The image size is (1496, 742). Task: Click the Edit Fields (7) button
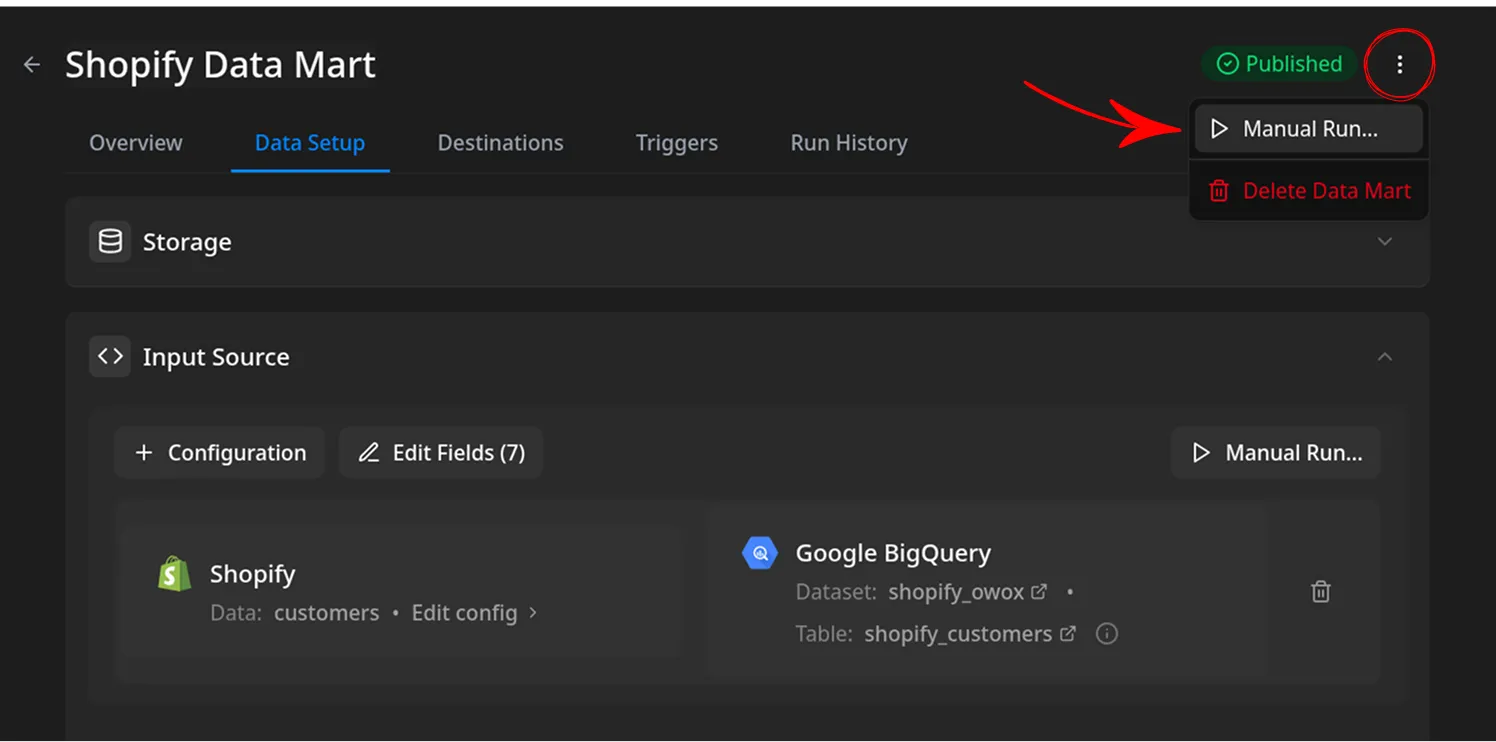click(x=441, y=452)
